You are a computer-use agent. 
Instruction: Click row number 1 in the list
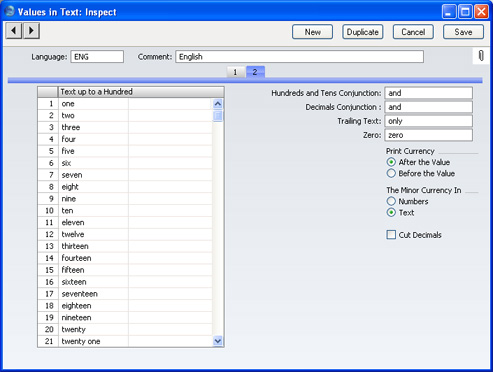(48, 104)
